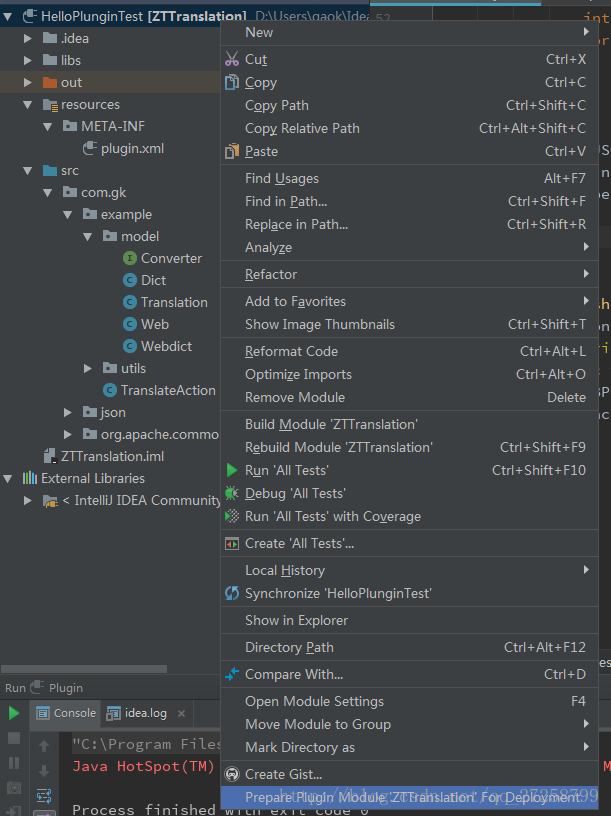Screen dimensions: 611x816
Task: Open the Refactor submenu
Action: pyautogui.click(x=410, y=274)
